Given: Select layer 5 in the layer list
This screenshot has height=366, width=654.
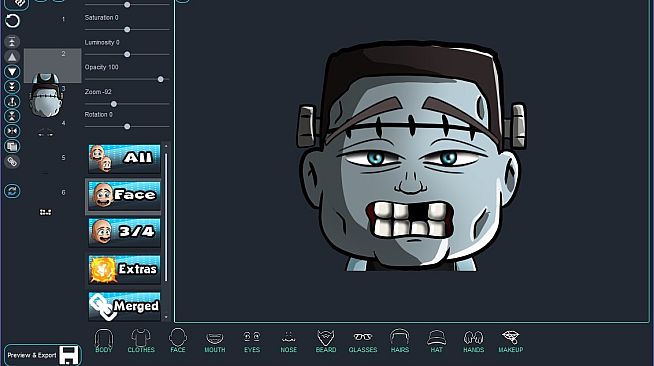Looking at the screenshot, I should tap(52, 169).
